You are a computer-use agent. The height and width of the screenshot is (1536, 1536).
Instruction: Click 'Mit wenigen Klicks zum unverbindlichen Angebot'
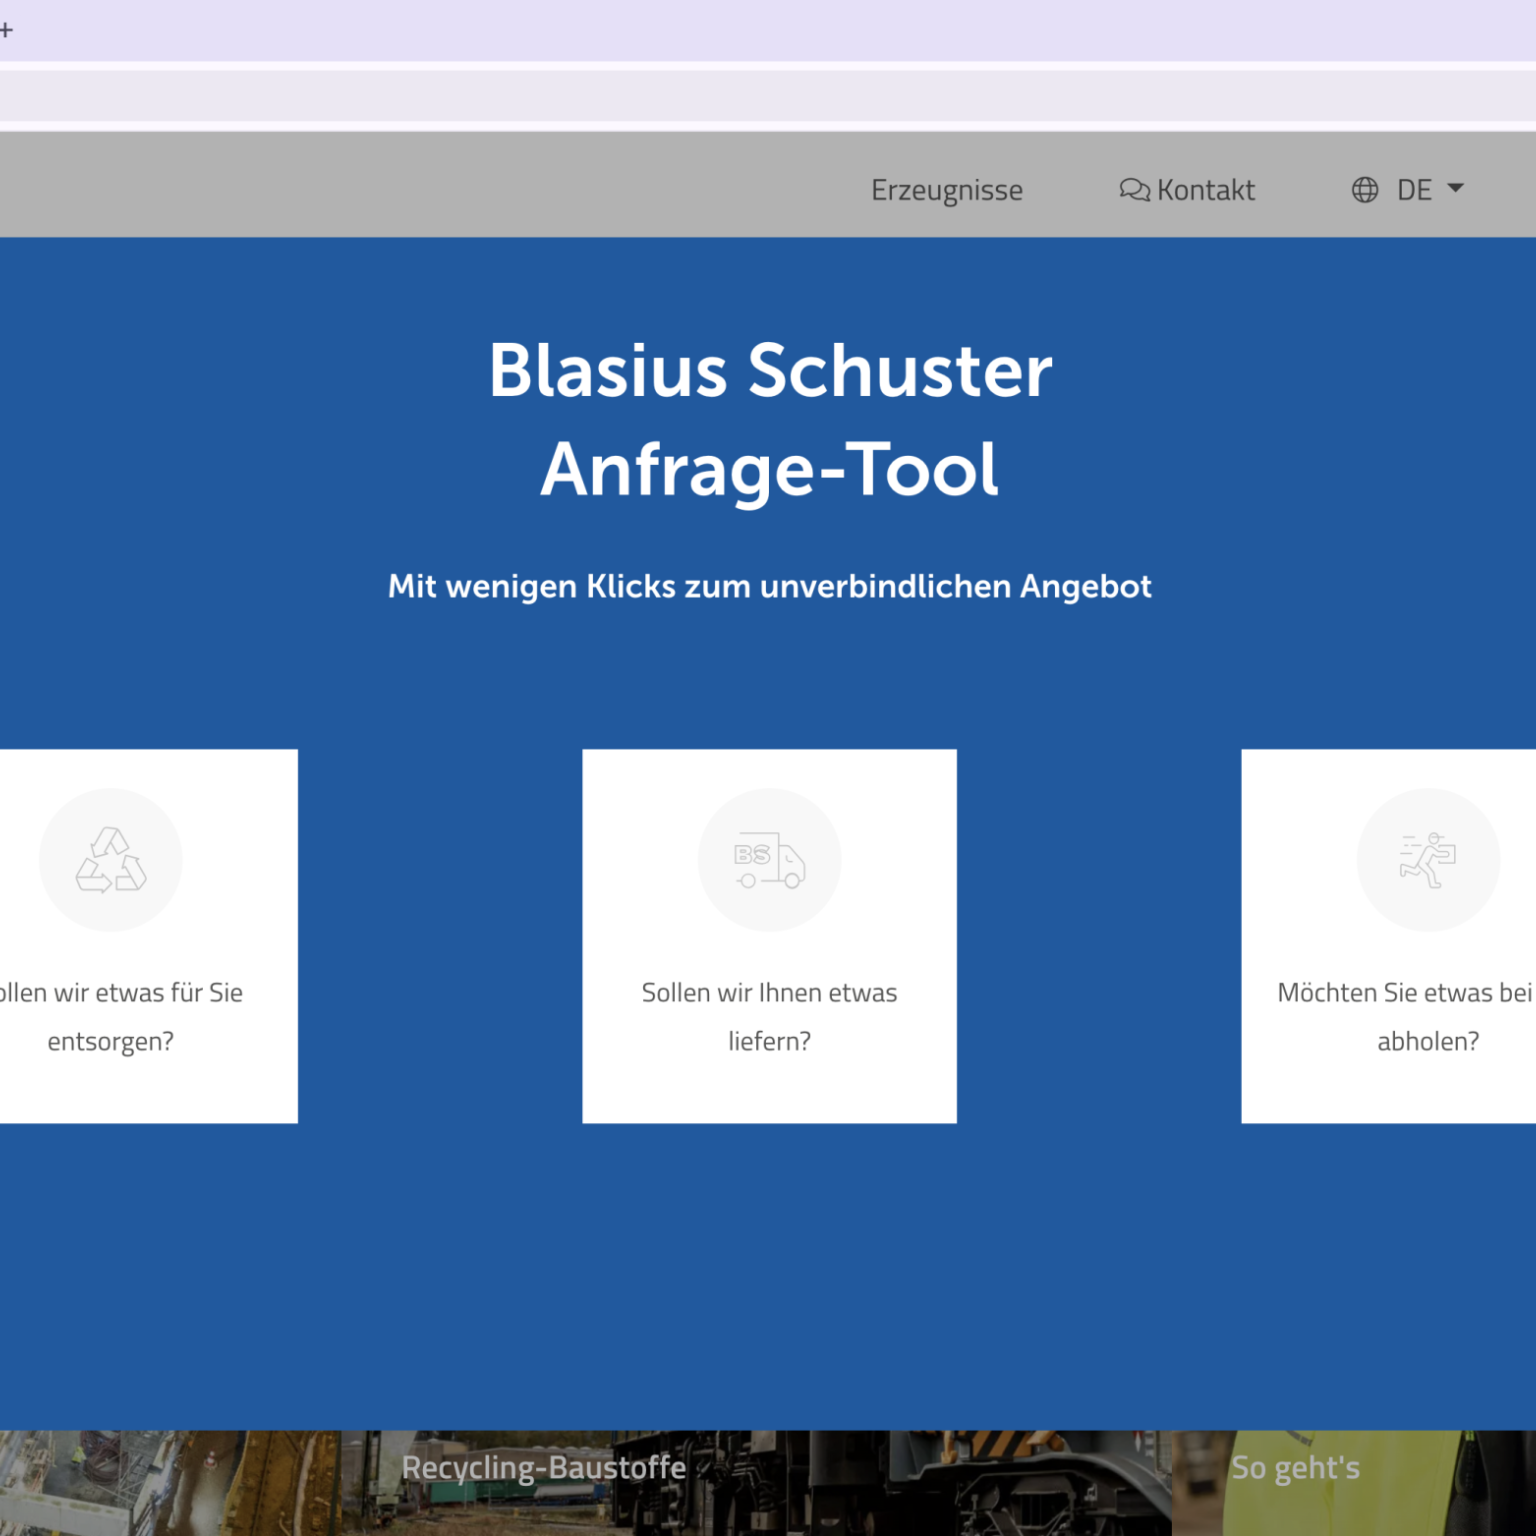point(770,586)
